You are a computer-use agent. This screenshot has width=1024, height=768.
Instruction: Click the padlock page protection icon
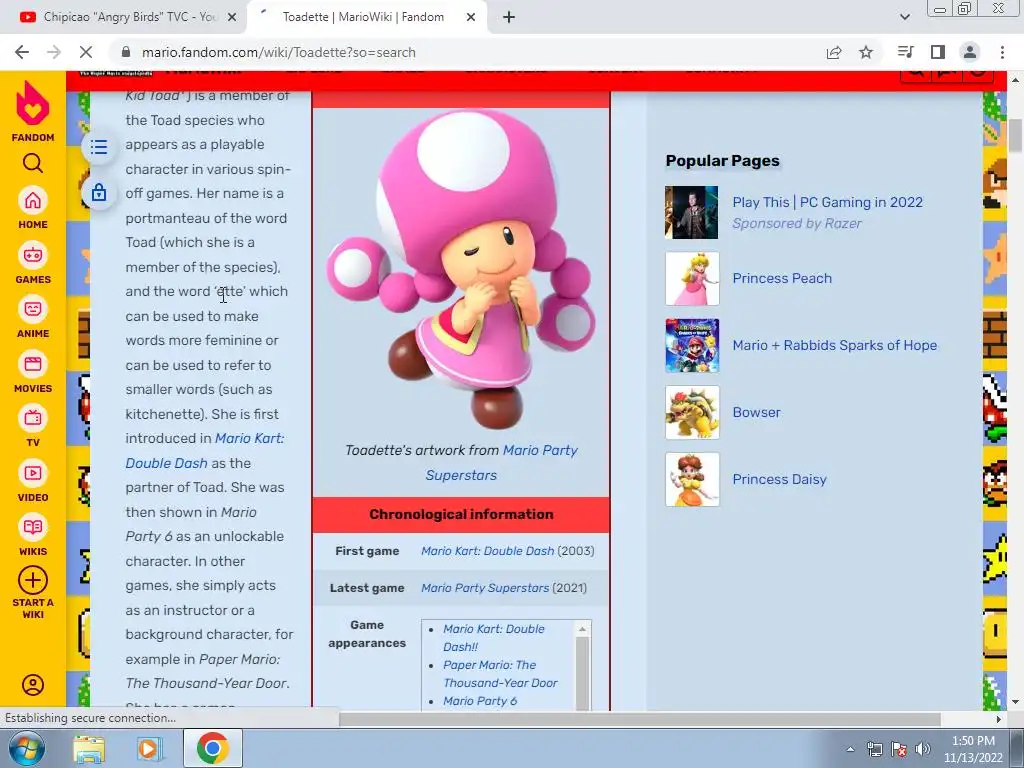pos(99,193)
